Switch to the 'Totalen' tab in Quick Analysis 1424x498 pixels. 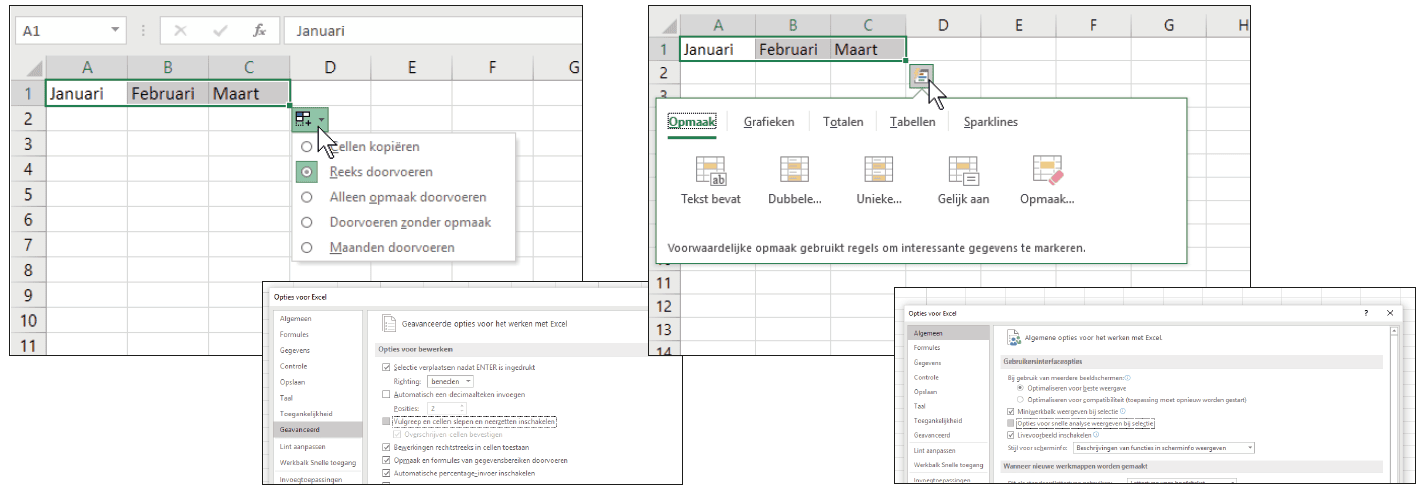coord(843,122)
